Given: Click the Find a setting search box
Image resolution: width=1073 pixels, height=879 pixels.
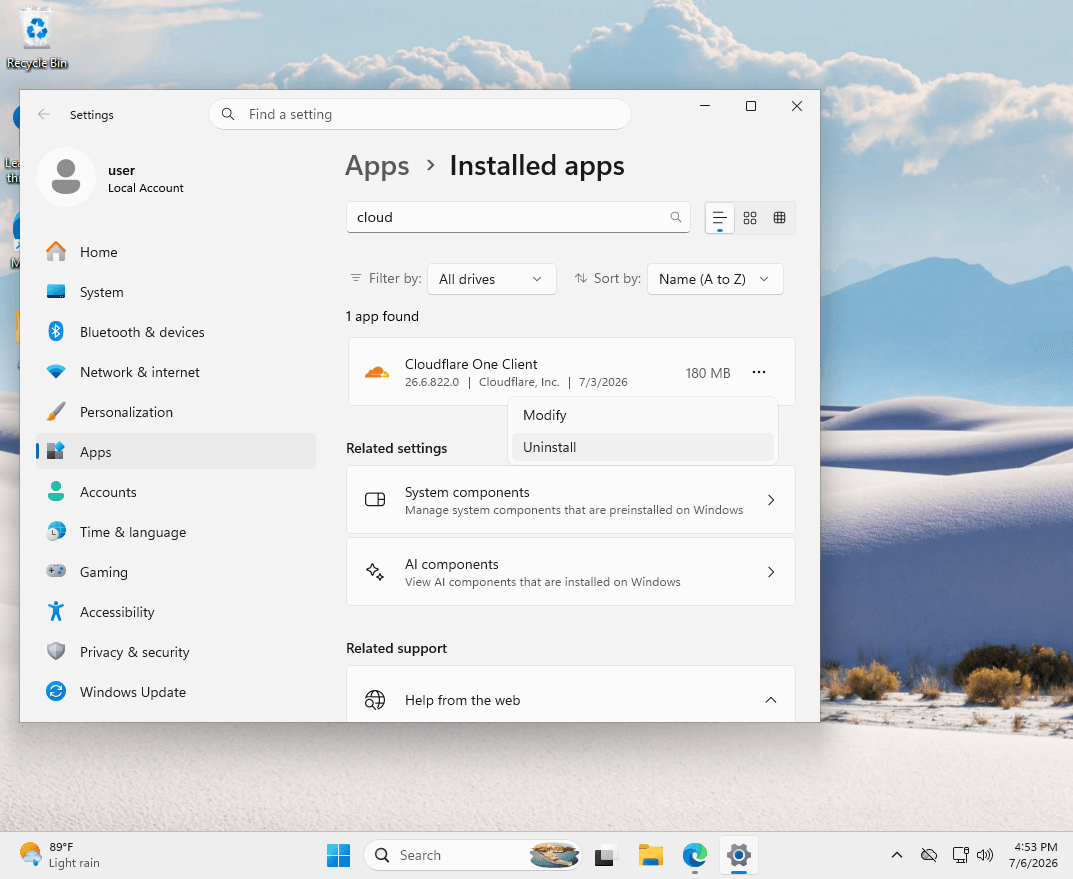Looking at the screenshot, I should click(419, 114).
